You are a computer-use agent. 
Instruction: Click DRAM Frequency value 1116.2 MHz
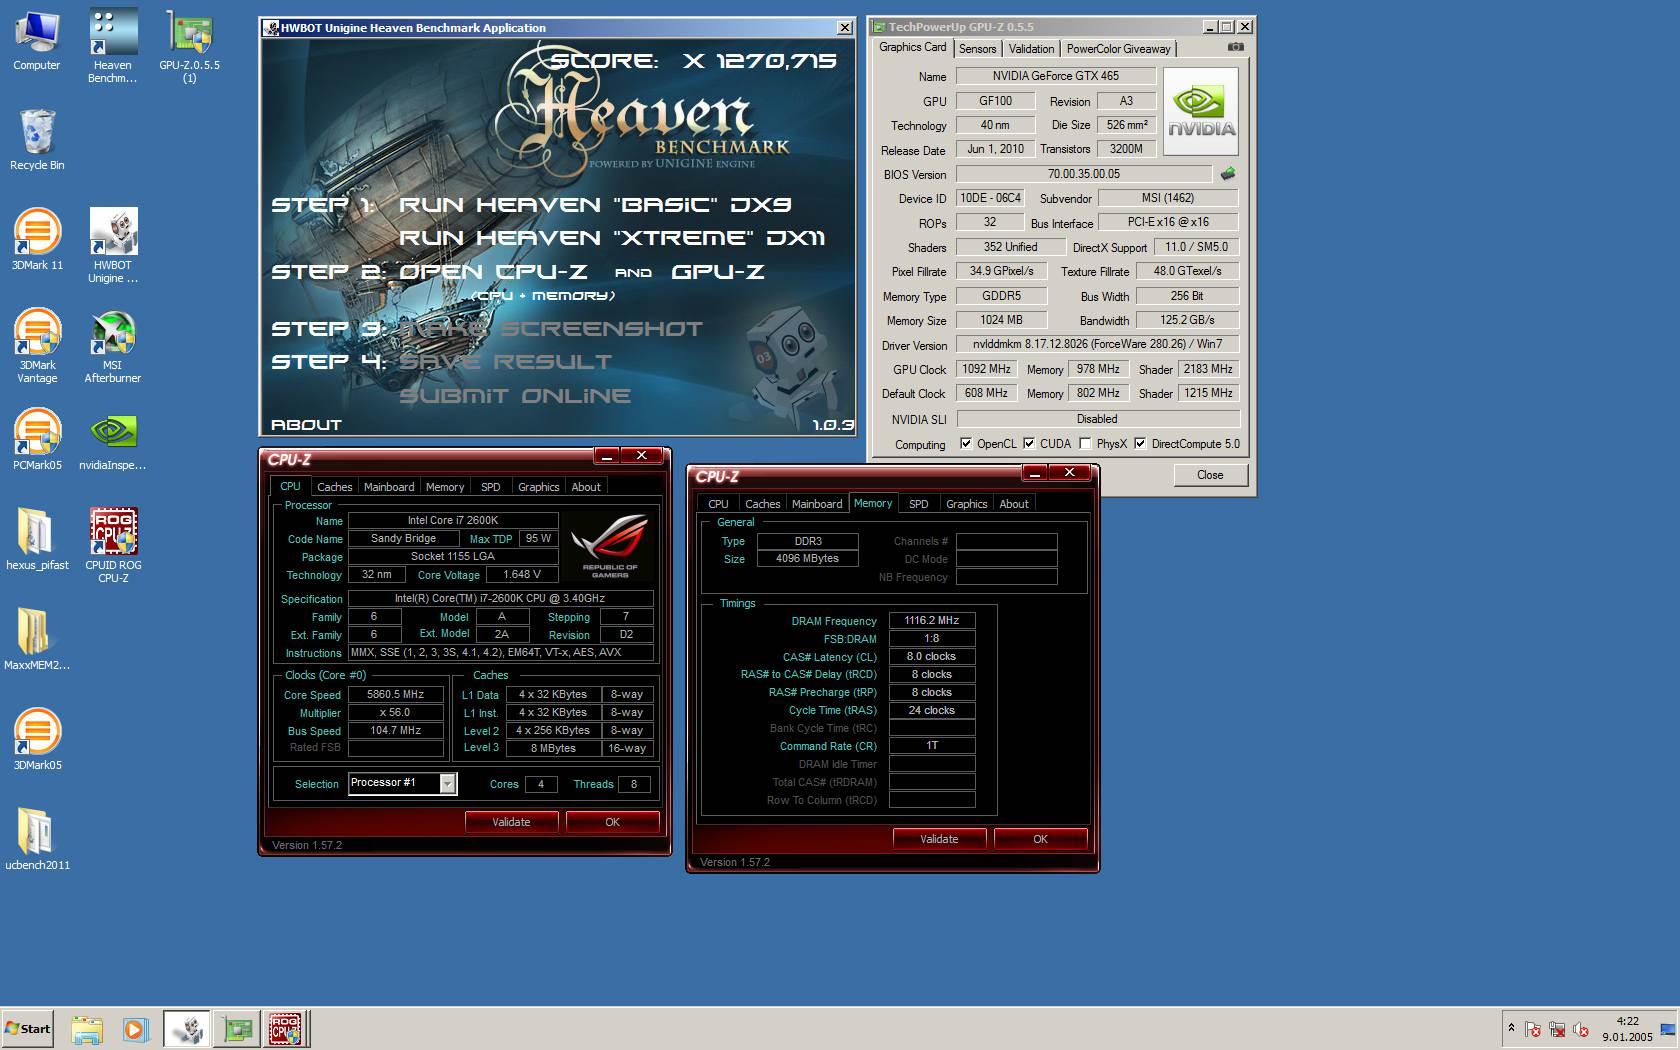point(932,620)
